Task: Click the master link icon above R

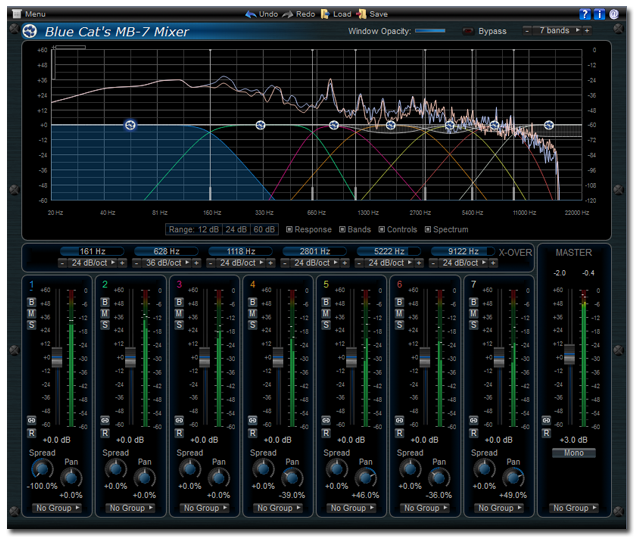Action: tap(546, 420)
